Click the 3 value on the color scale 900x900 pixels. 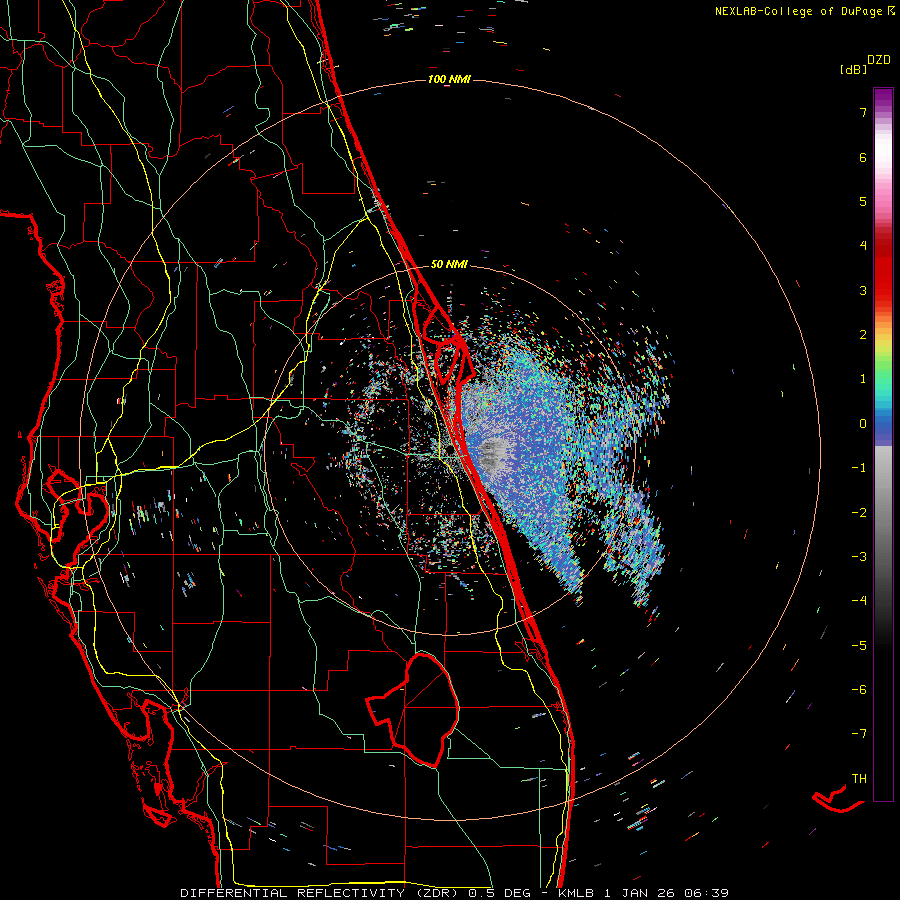pyautogui.click(x=863, y=290)
